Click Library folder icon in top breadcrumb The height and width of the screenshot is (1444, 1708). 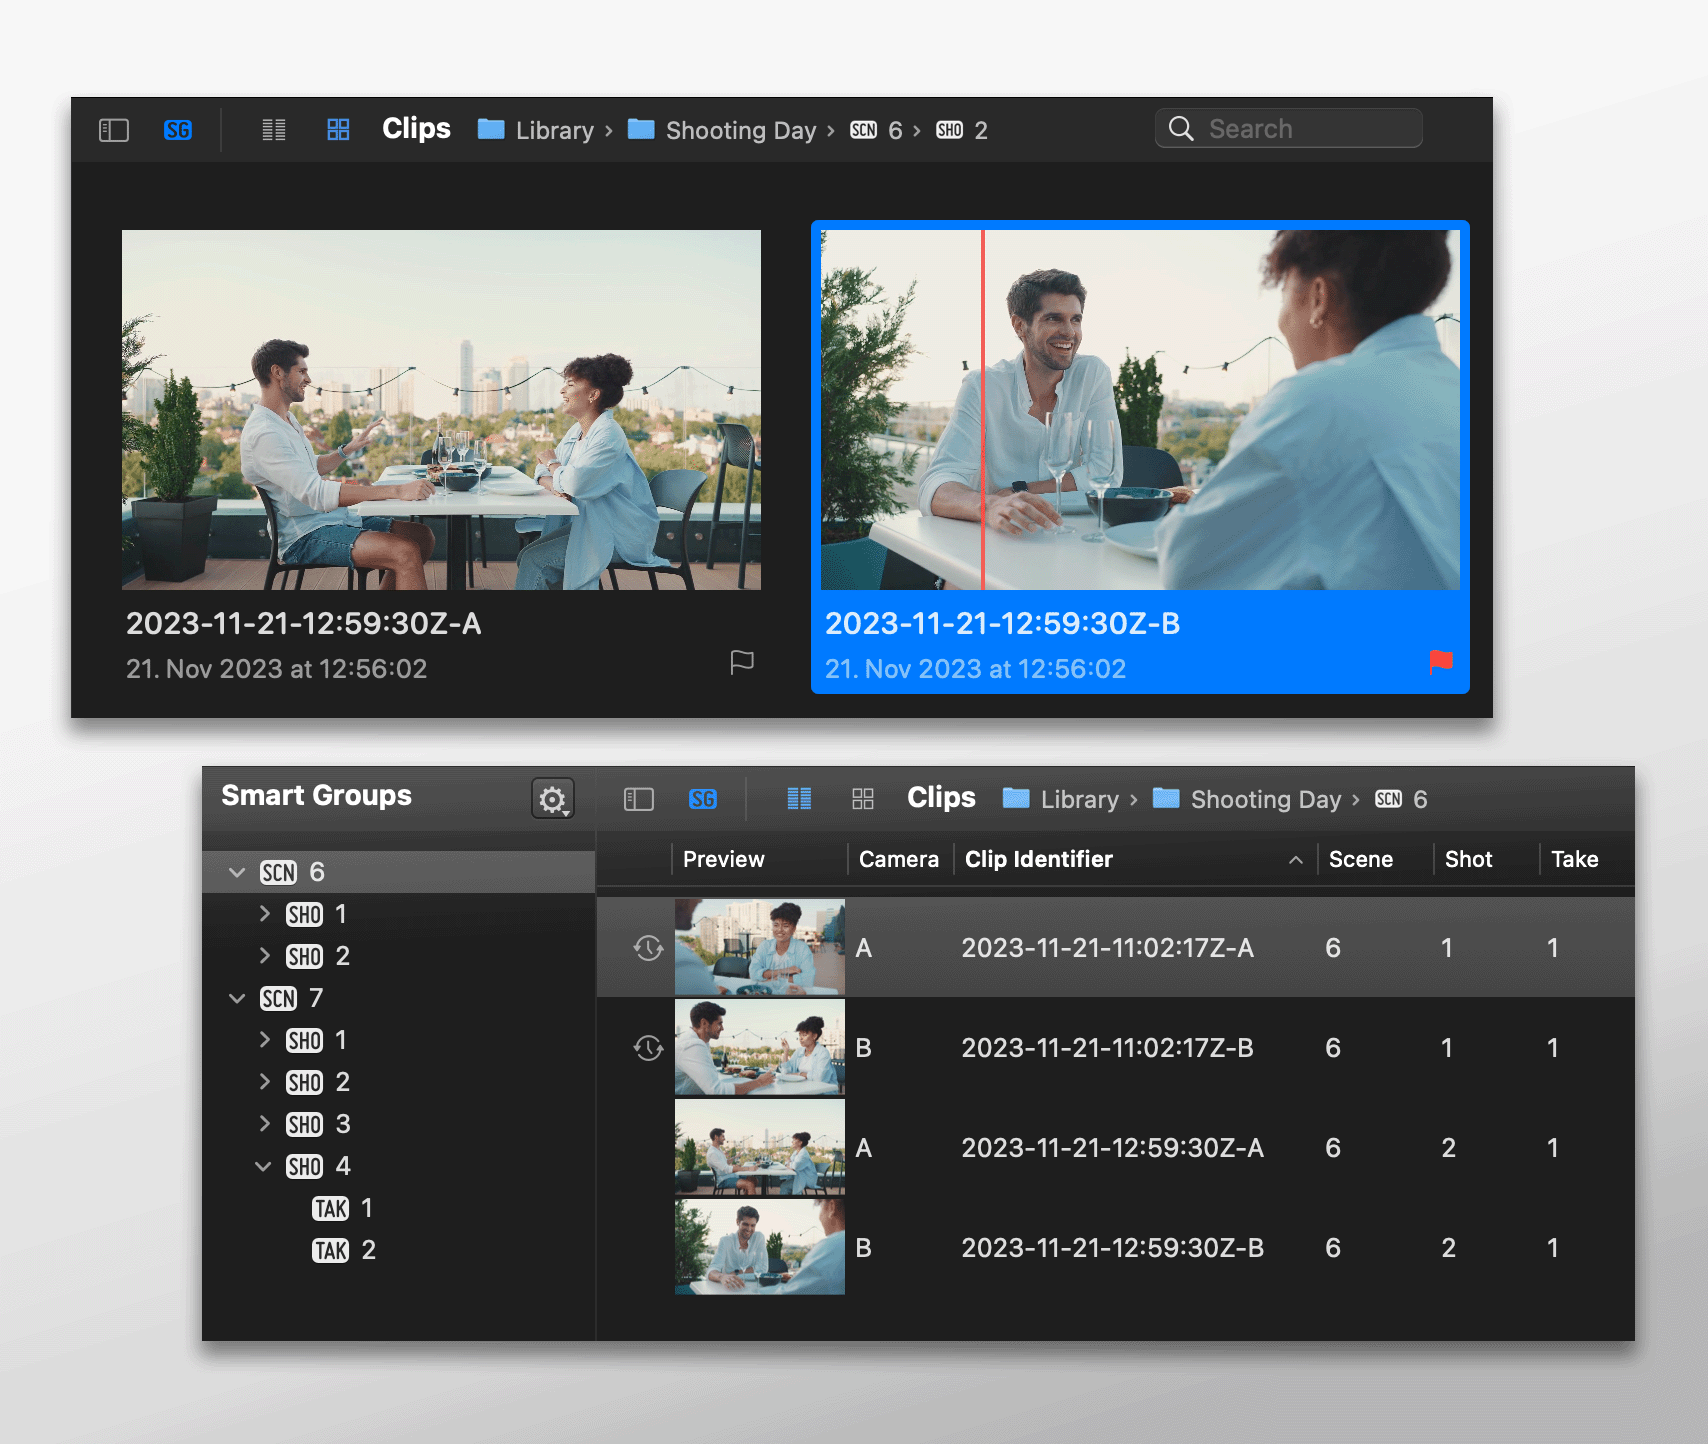pyautogui.click(x=491, y=129)
